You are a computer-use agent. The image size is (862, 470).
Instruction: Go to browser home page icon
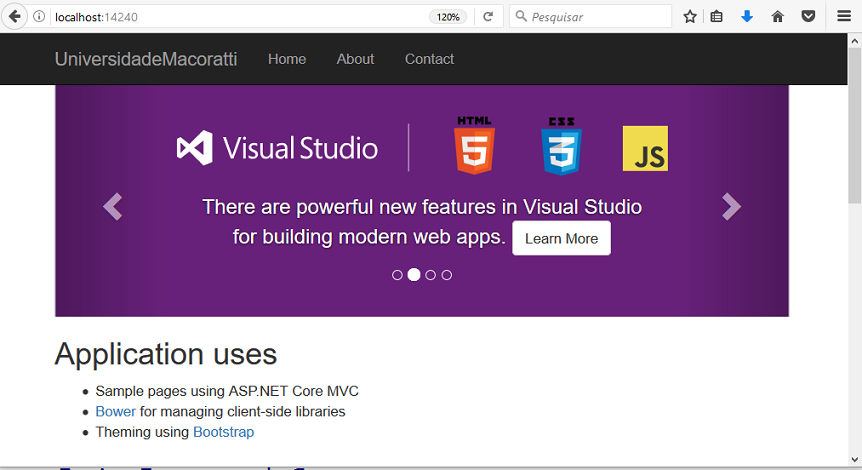(777, 16)
